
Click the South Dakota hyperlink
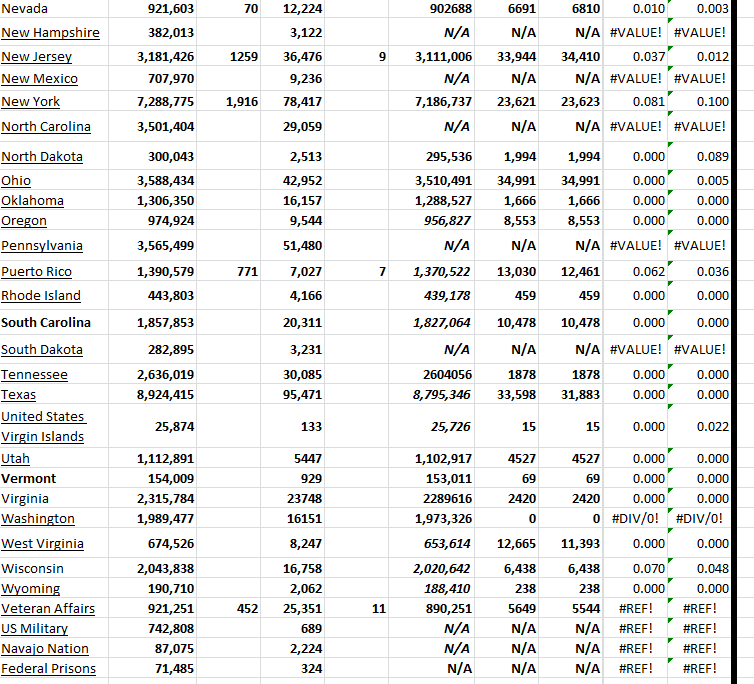click(42, 350)
